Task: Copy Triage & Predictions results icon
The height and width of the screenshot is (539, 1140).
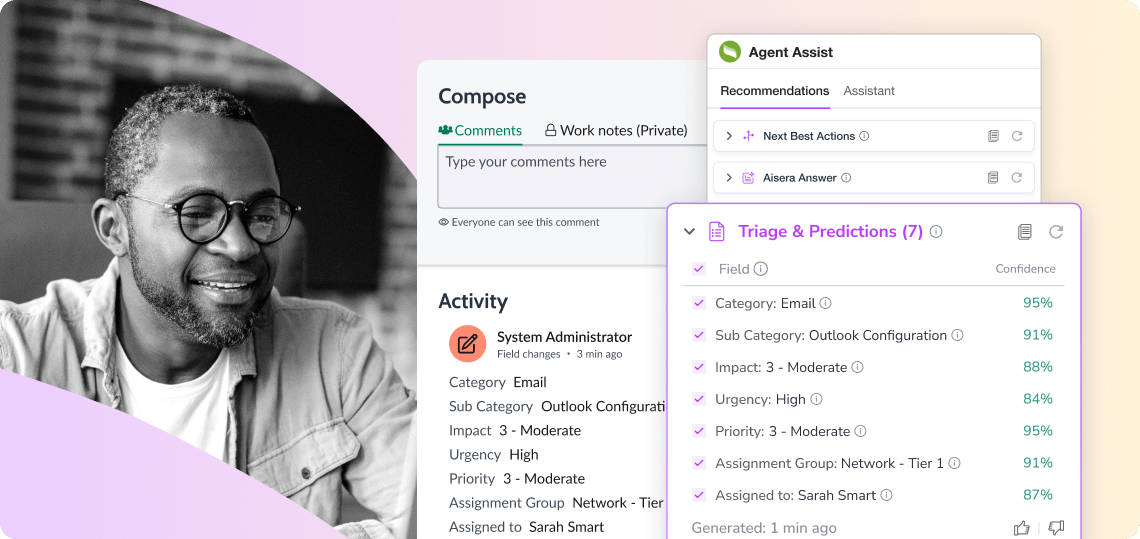Action: [x=1024, y=232]
